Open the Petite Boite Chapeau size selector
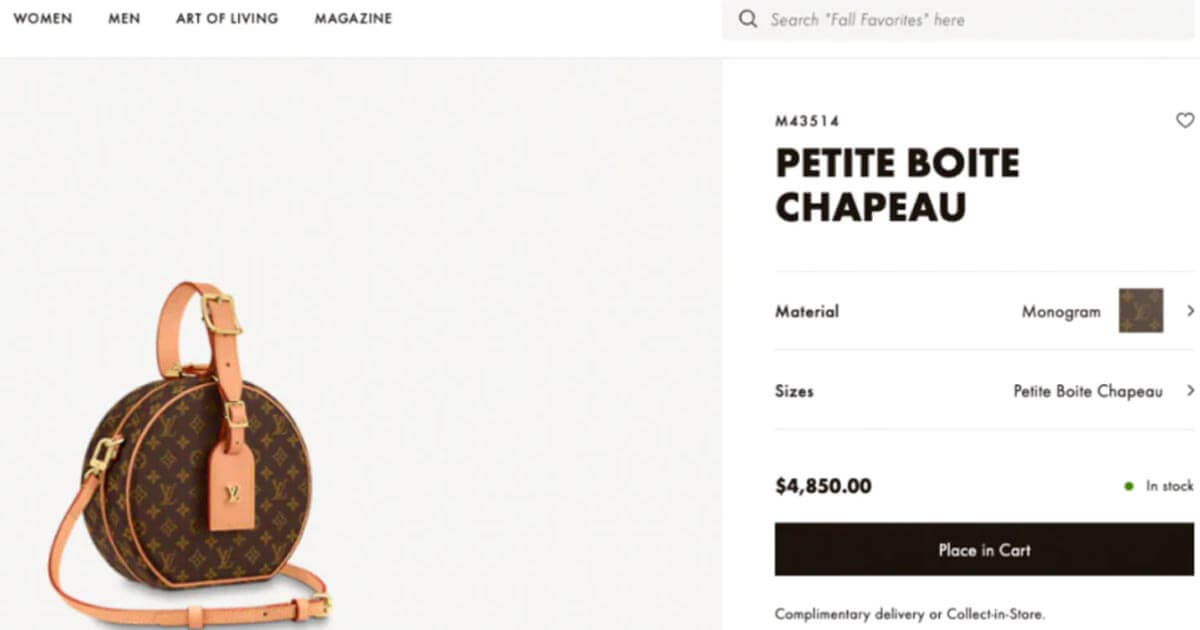 coord(1088,391)
